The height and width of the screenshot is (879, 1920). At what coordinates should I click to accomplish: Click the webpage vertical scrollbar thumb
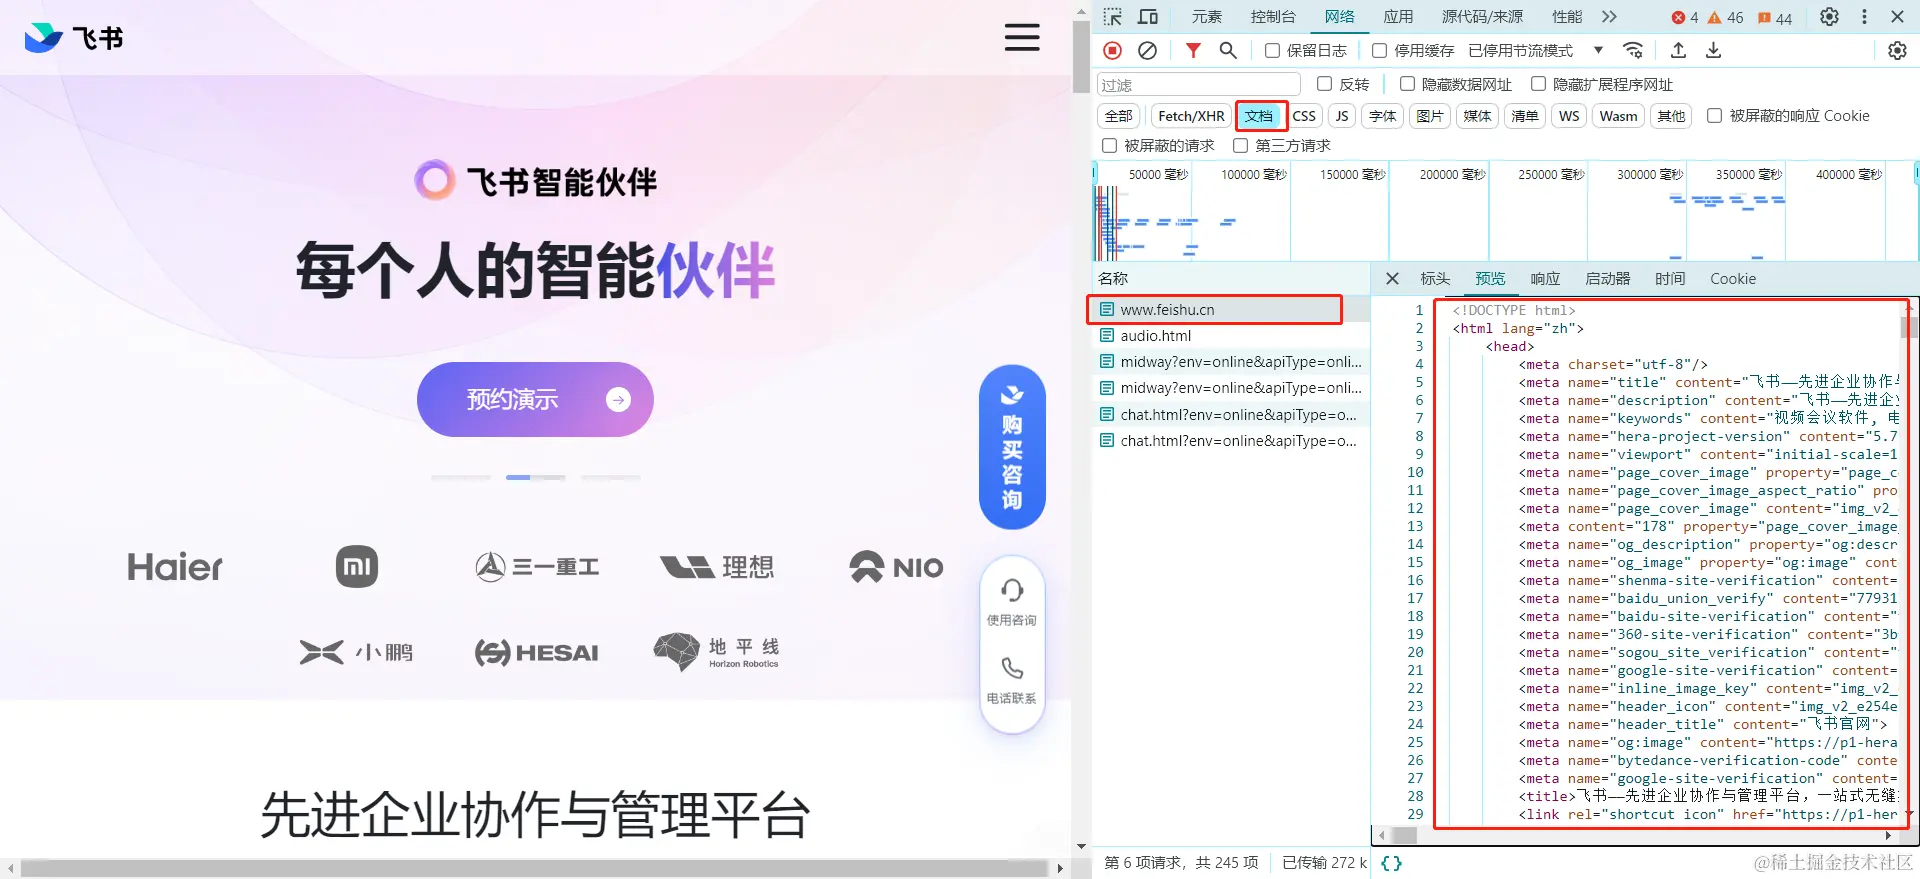click(x=1081, y=57)
